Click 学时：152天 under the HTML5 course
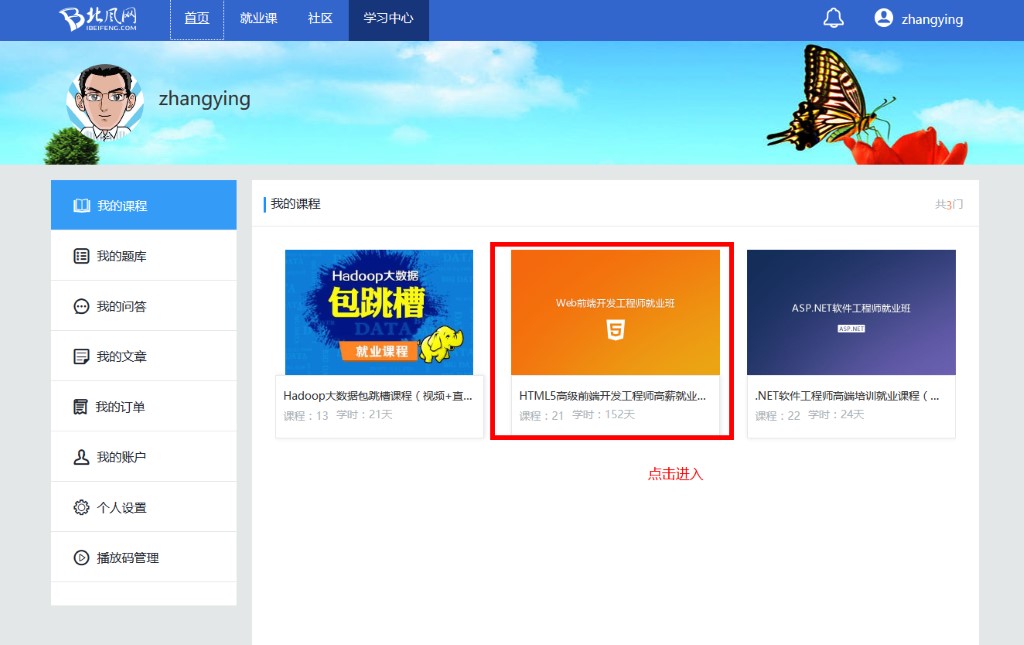 tap(603, 415)
